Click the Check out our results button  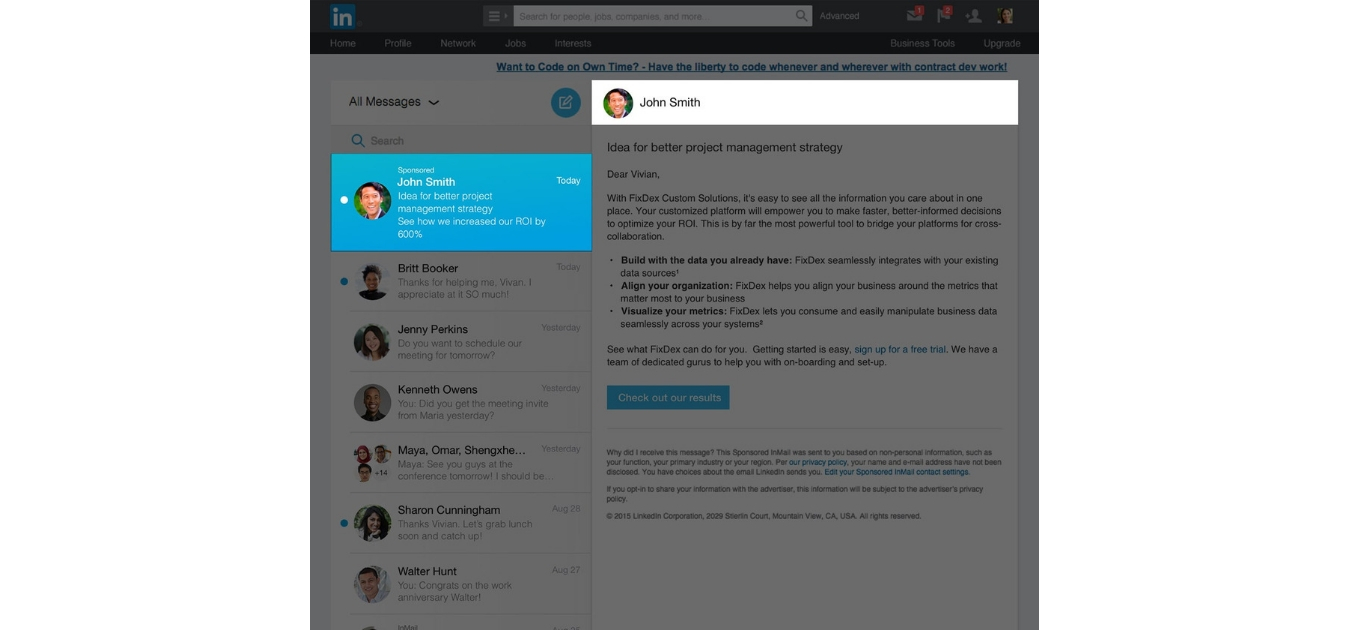click(668, 397)
